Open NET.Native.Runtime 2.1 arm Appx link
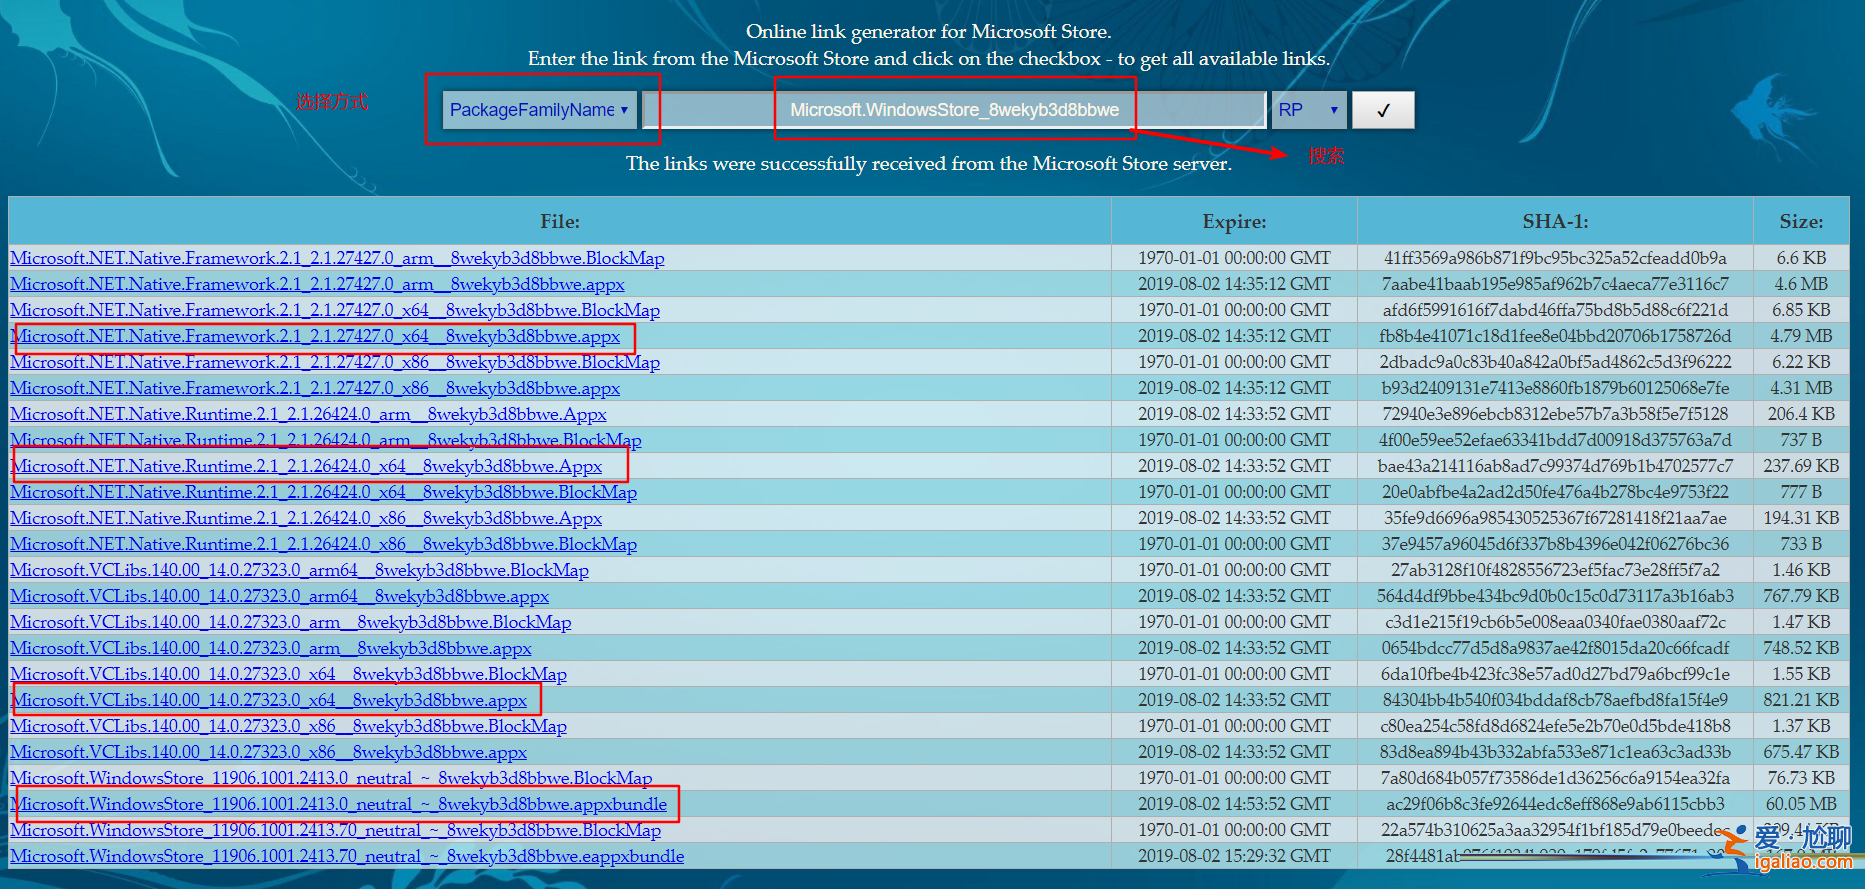Image resolution: width=1865 pixels, height=889 pixels. 308,415
